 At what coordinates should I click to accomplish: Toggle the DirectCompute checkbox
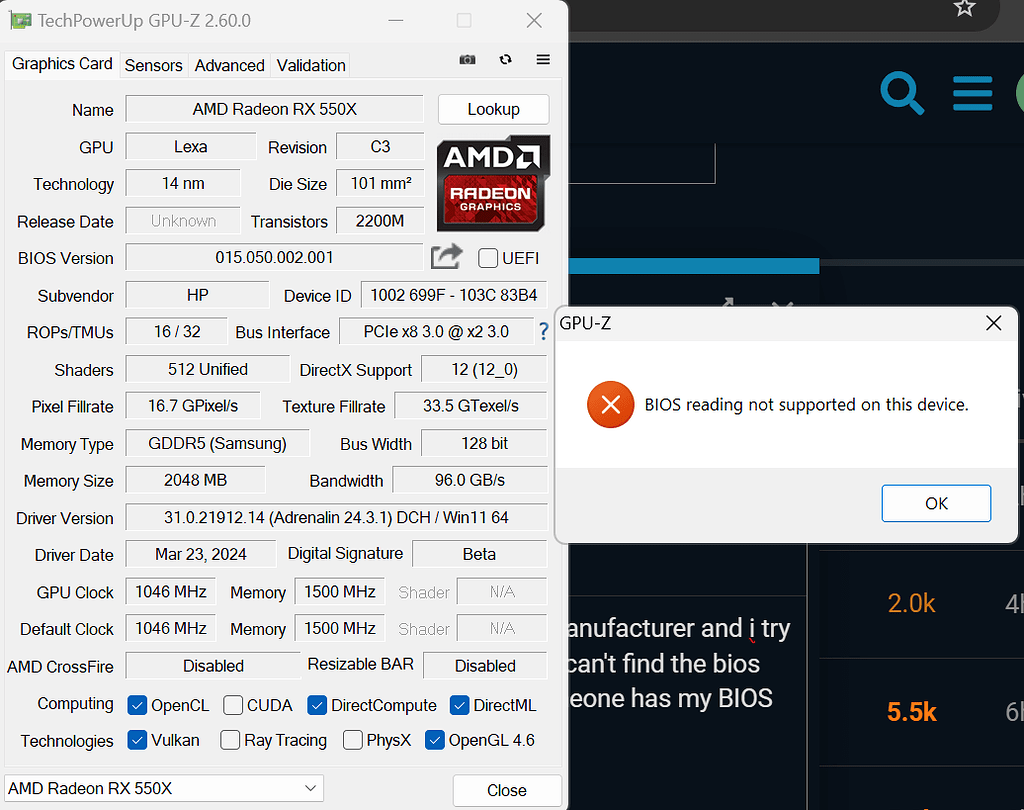click(x=317, y=705)
